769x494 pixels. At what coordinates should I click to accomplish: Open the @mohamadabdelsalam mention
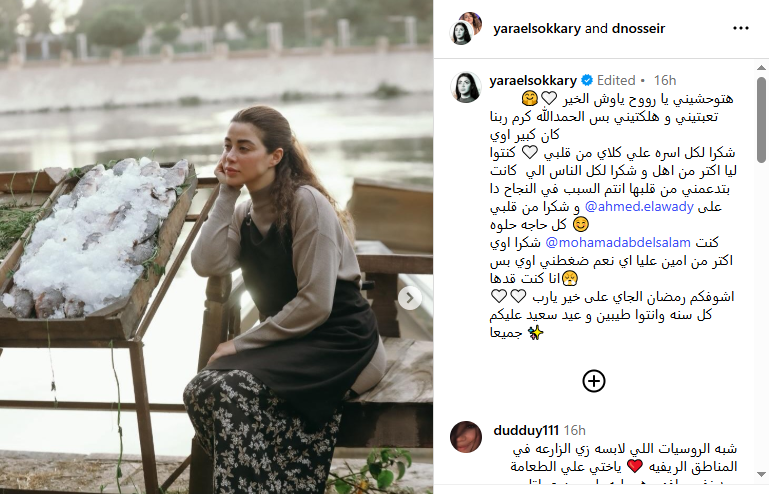pos(618,242)
